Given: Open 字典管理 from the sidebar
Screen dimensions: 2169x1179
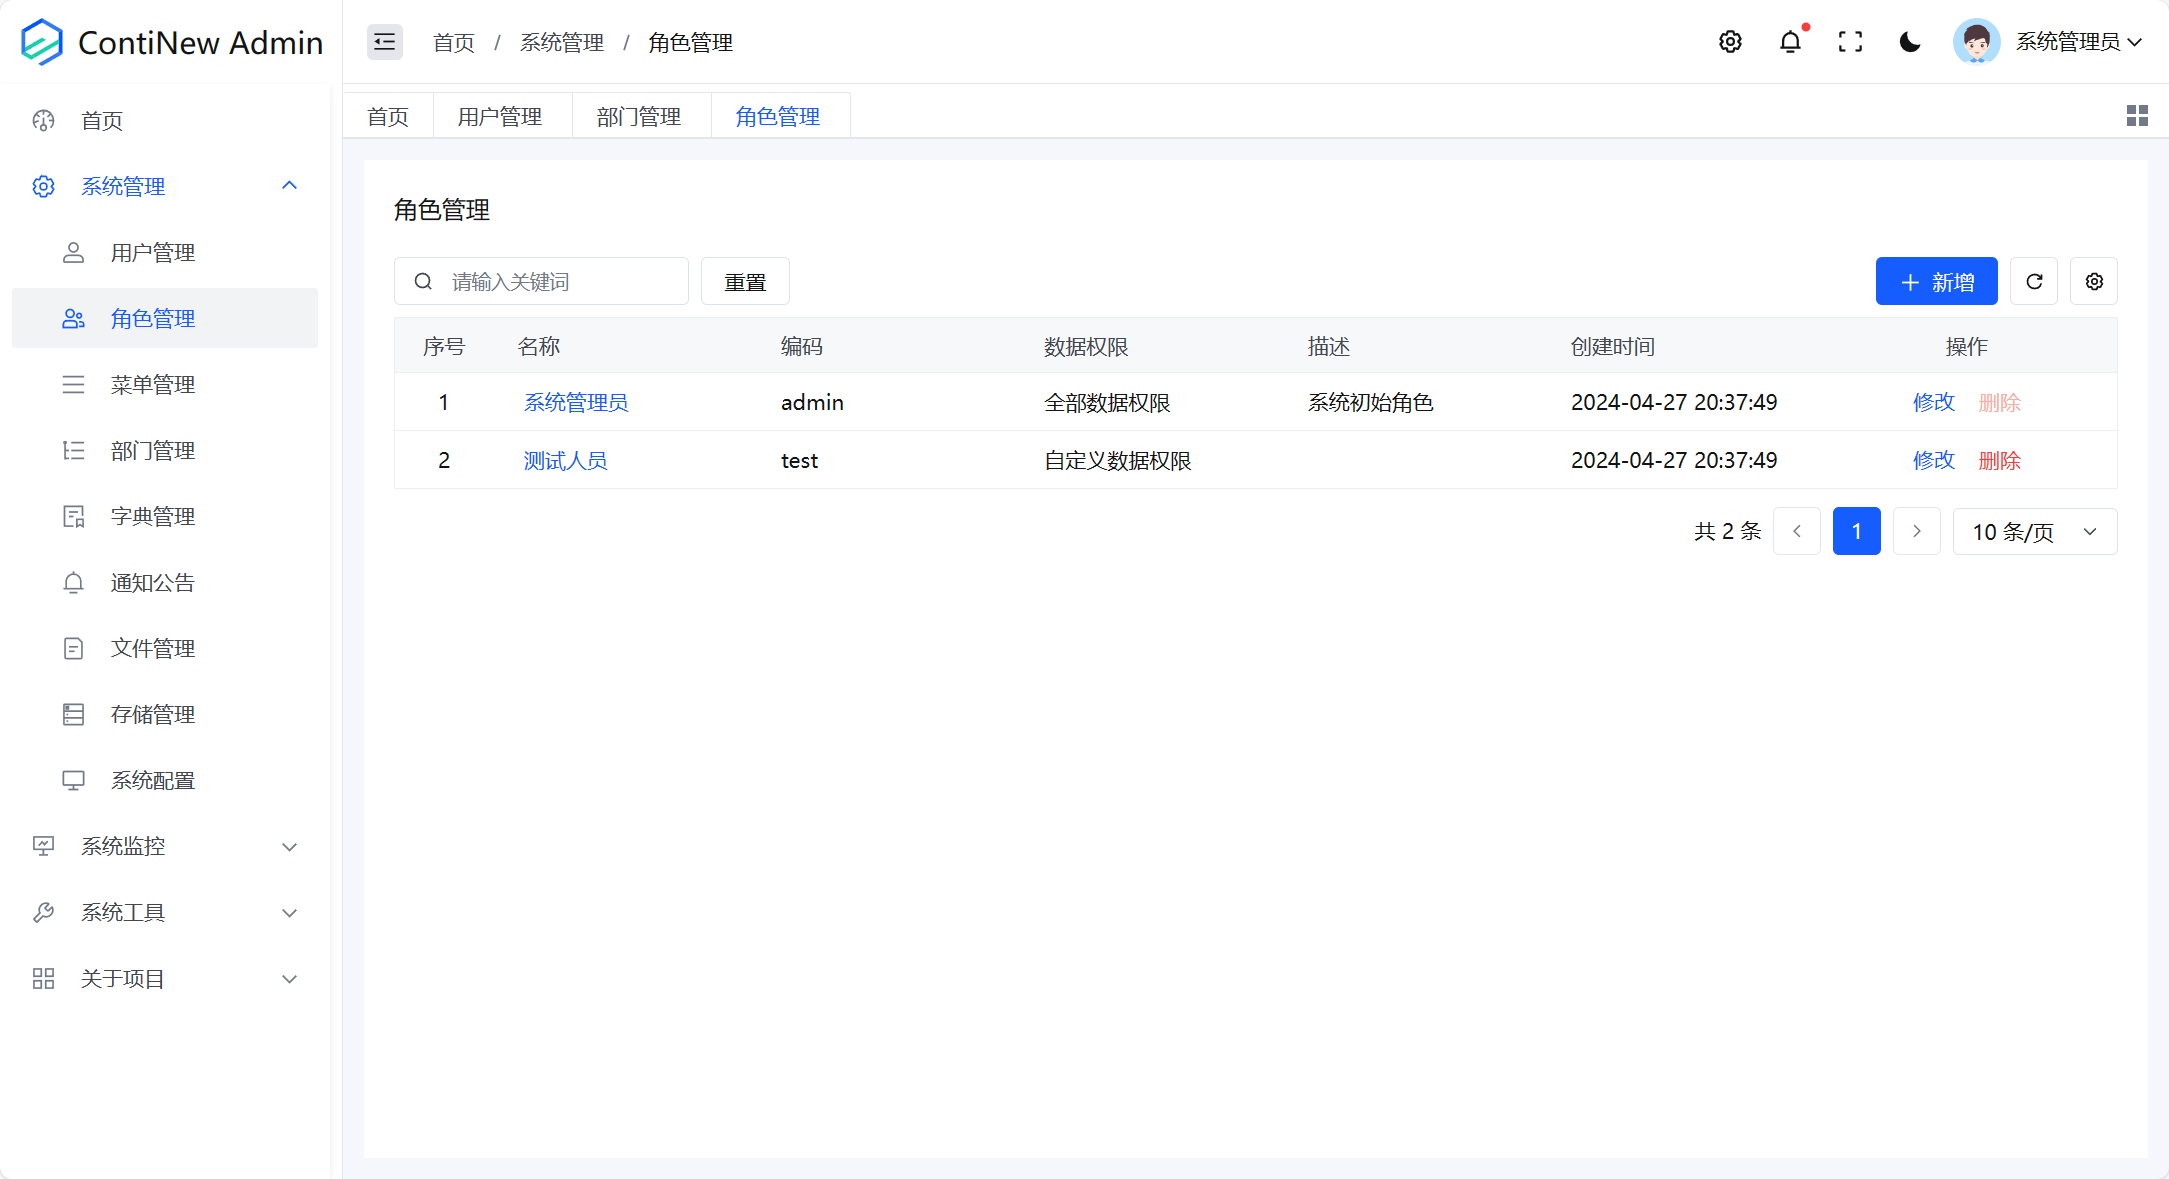Looking at the screenshot, I should (x=153, y=516).
